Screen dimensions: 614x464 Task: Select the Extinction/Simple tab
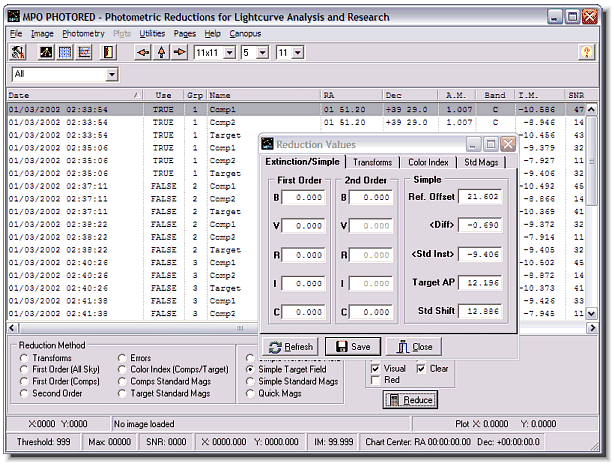pos(302,161)
